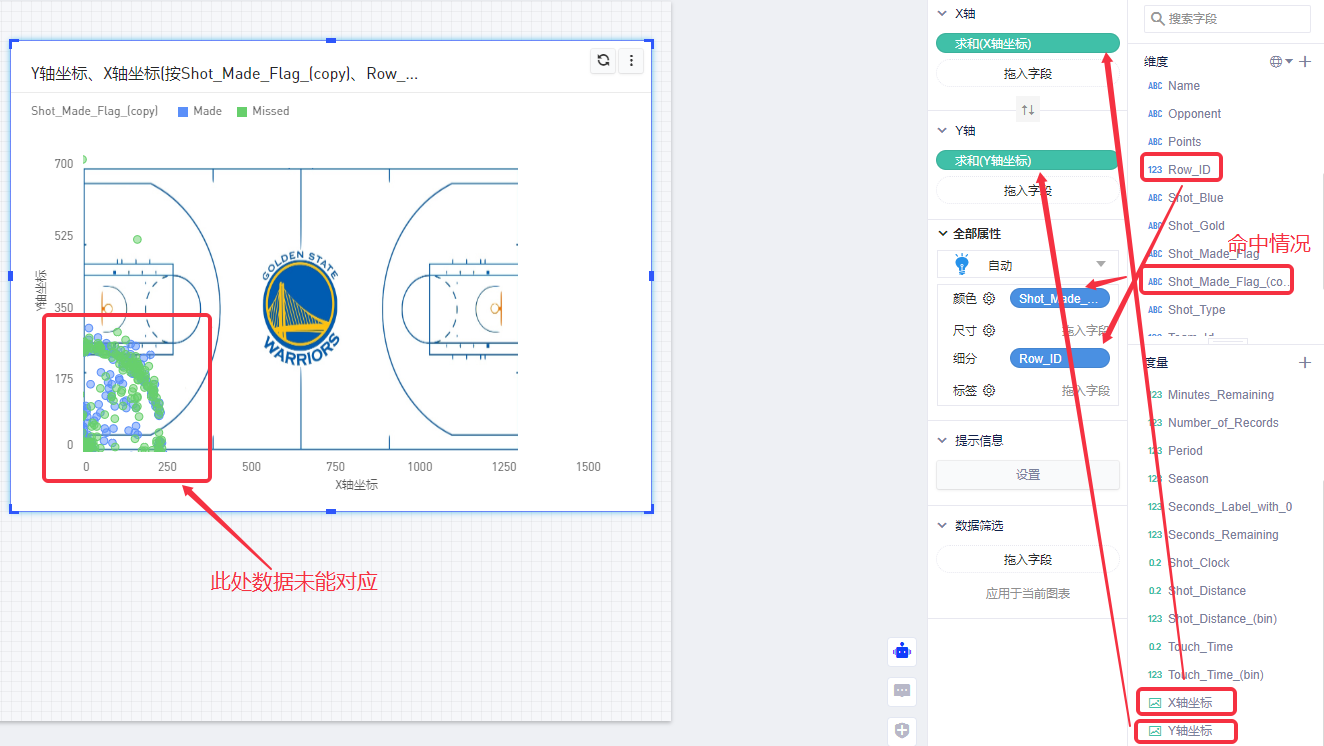This screenshot has height=746, width=1324.
Task: Open the chart's three-dot more menu
Action: [x=631, y=61]
